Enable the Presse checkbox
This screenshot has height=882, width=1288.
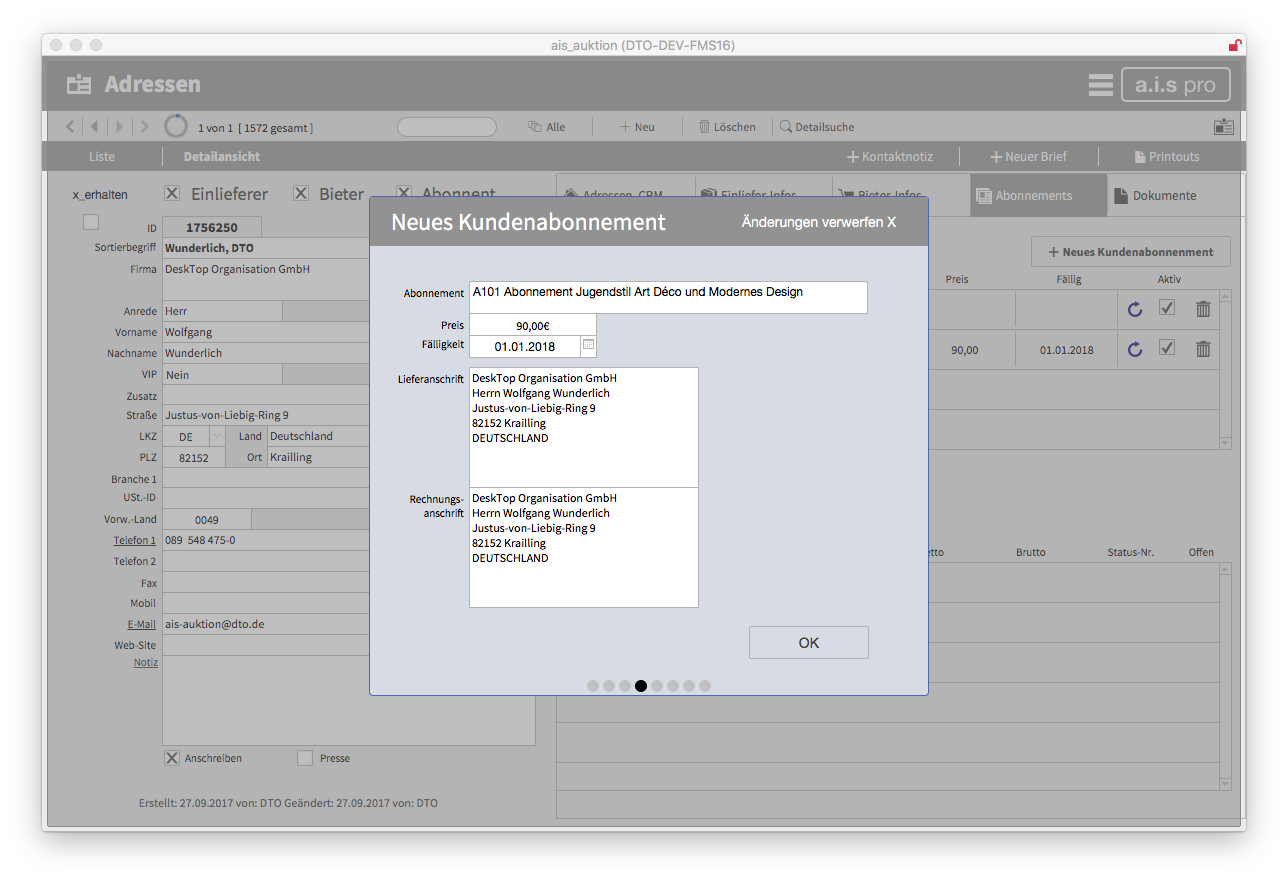click(x=305, y=758)
